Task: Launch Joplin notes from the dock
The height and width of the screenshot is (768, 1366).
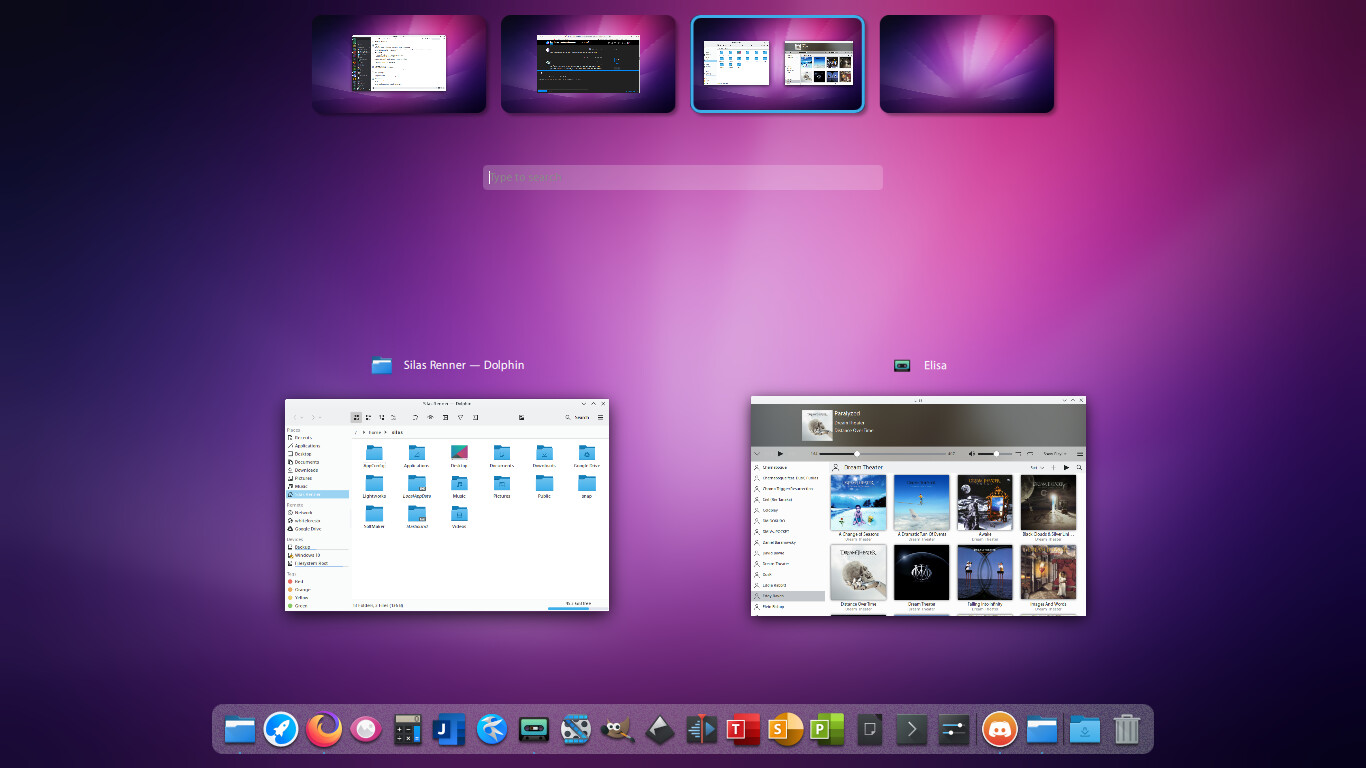Action: pos(449,730)
